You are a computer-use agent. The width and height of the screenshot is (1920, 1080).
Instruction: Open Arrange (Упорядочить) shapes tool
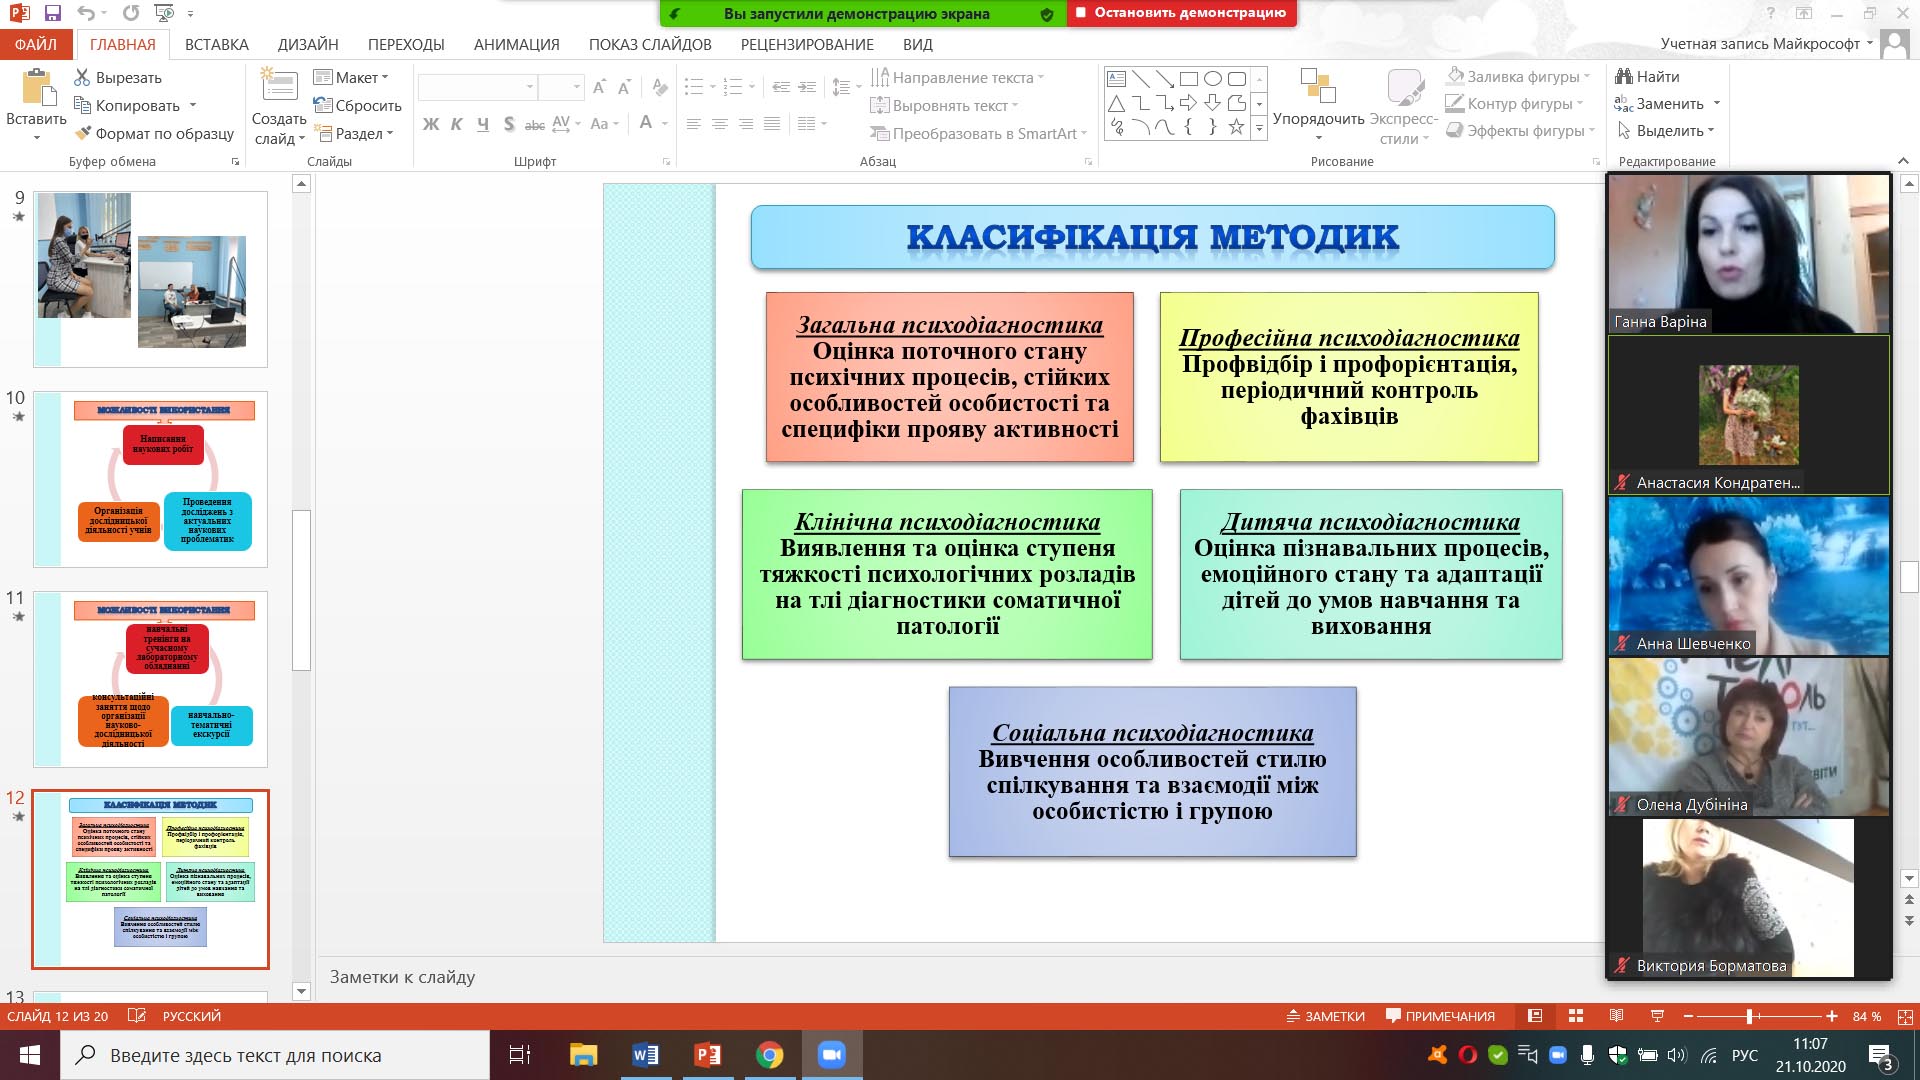[1318, 90]
